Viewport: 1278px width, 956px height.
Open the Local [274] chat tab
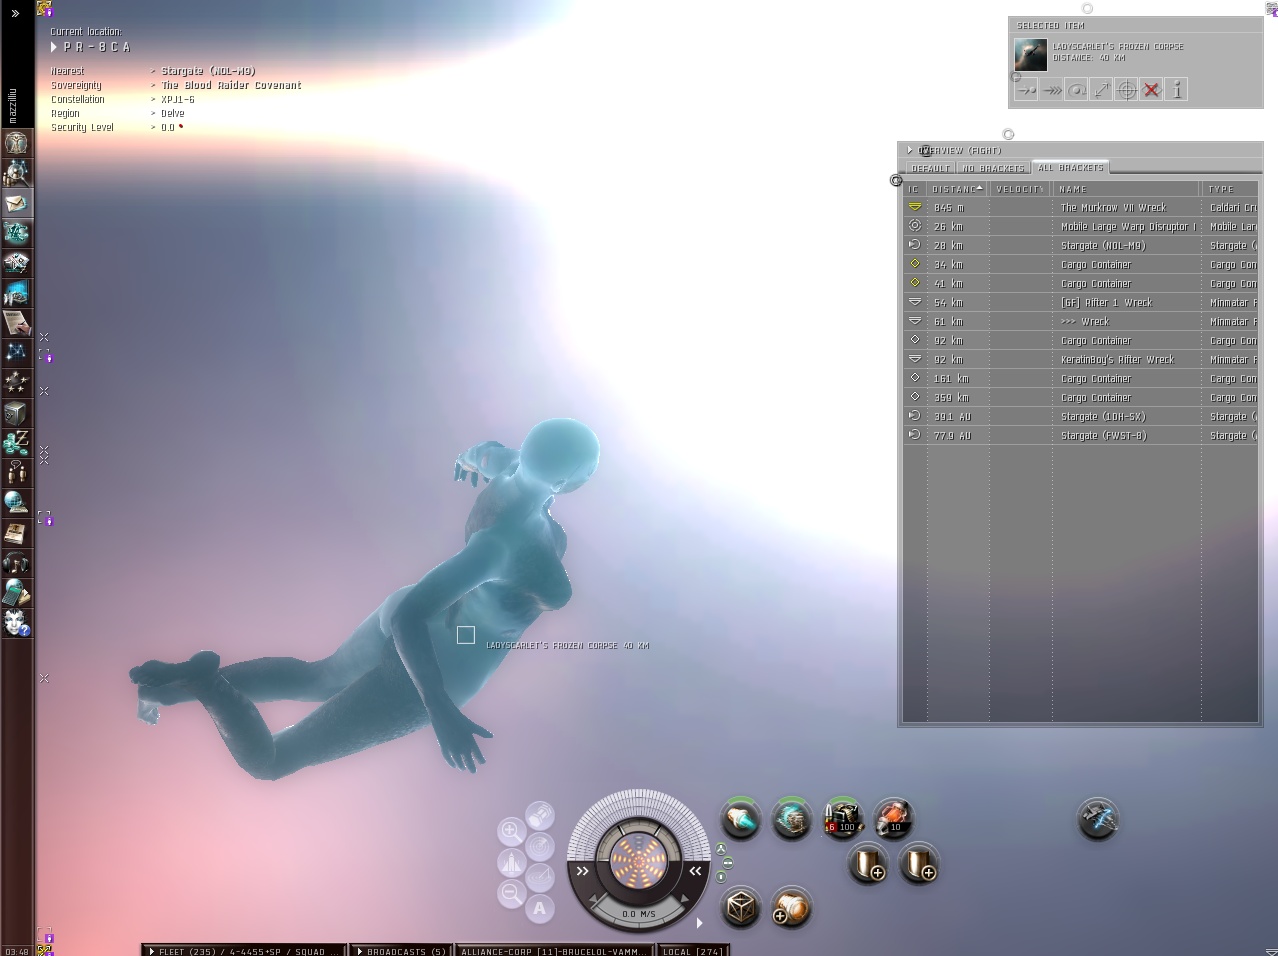[692, 951]
